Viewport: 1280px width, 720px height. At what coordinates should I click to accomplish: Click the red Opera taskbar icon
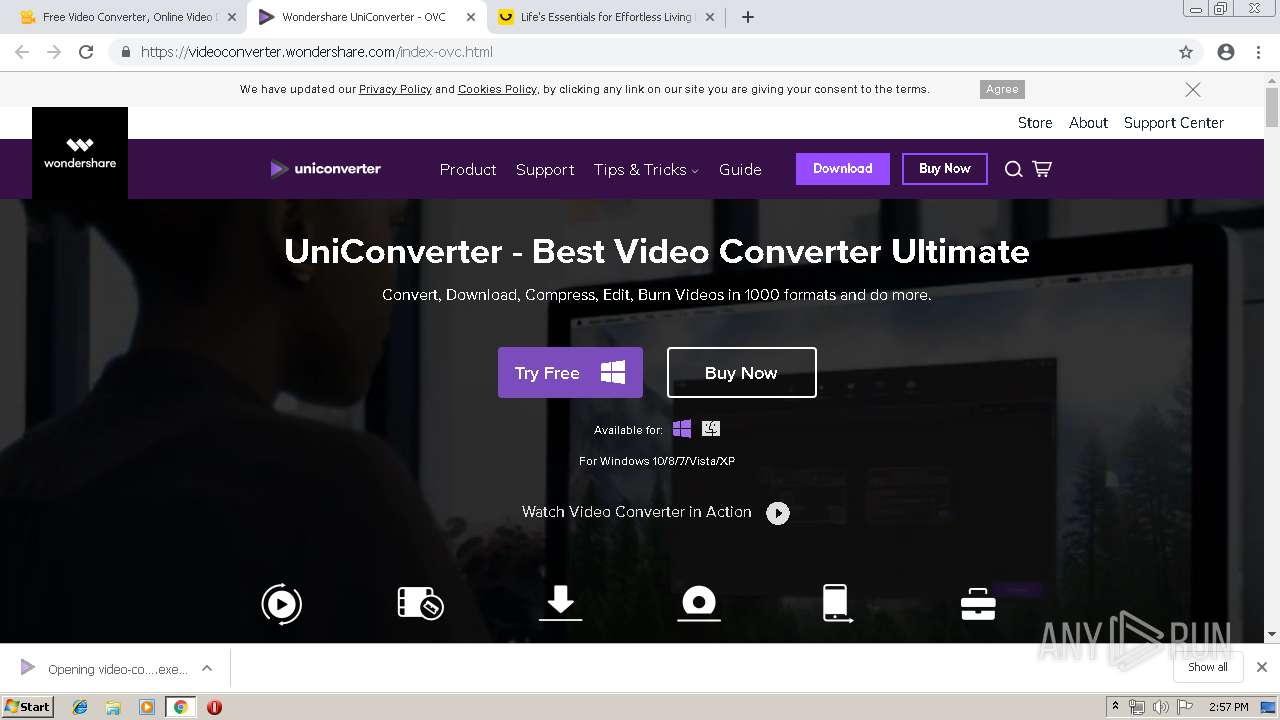[214, 707]
